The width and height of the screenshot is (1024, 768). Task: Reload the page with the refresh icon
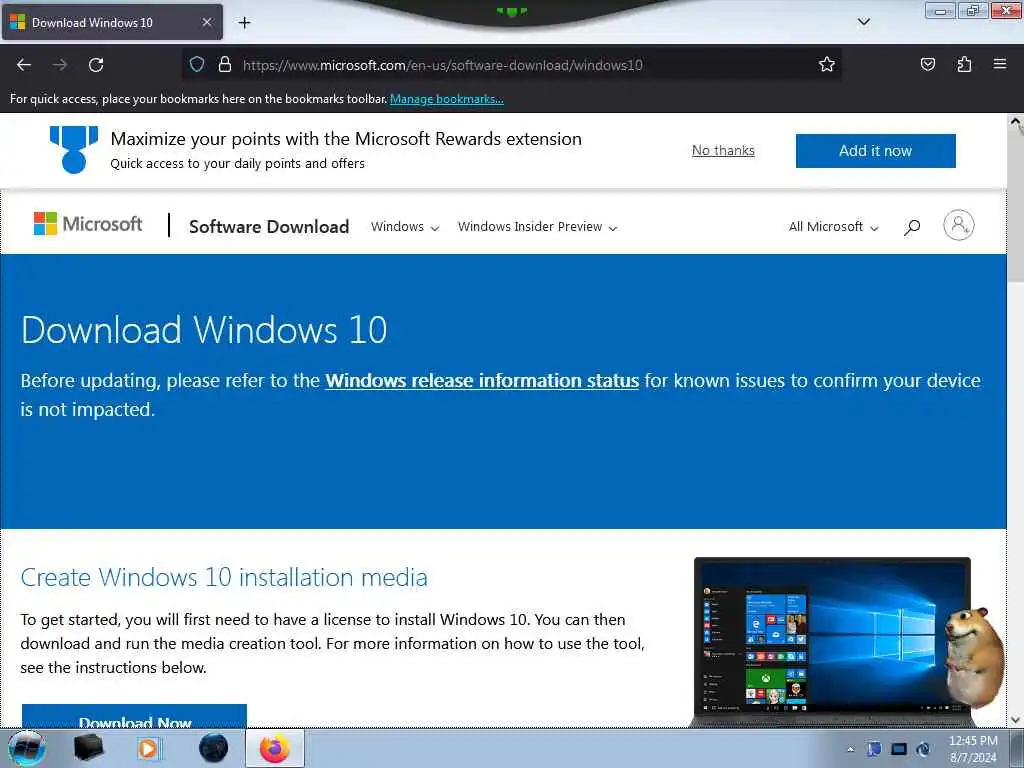(96, 65)
